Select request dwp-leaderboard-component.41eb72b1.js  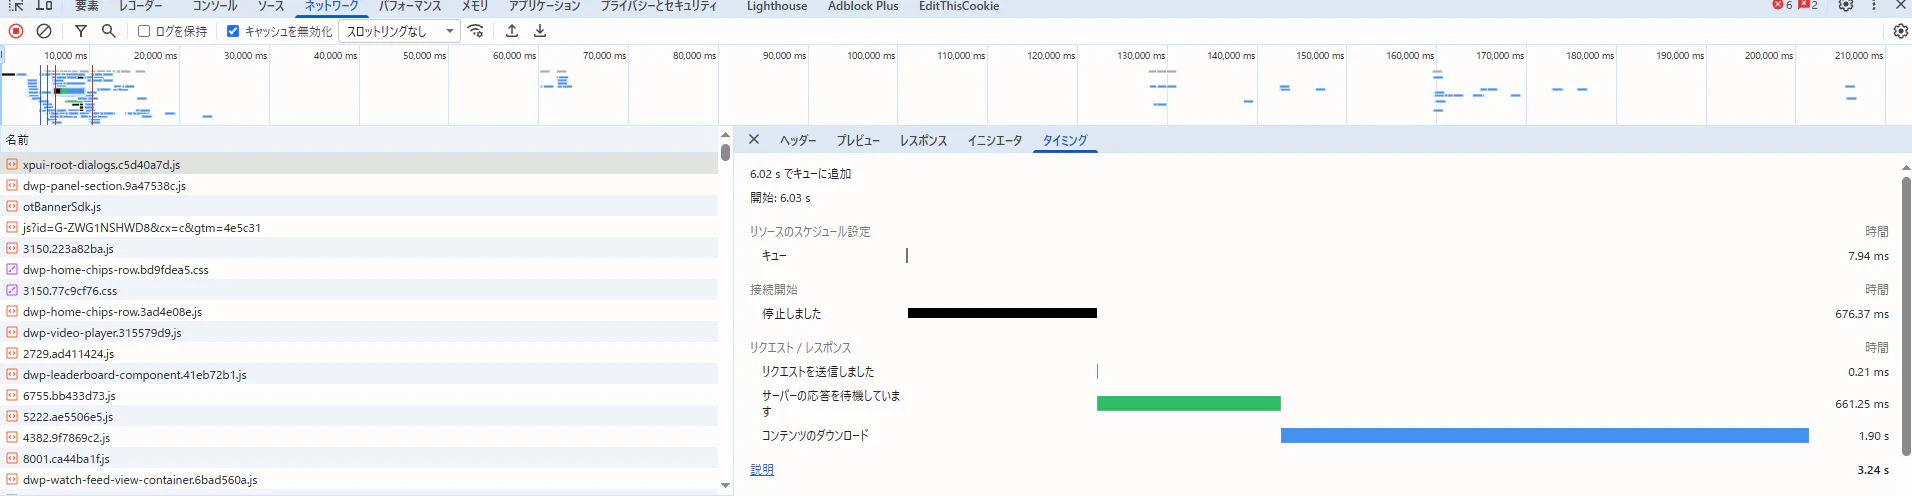(x=359, y=374)
